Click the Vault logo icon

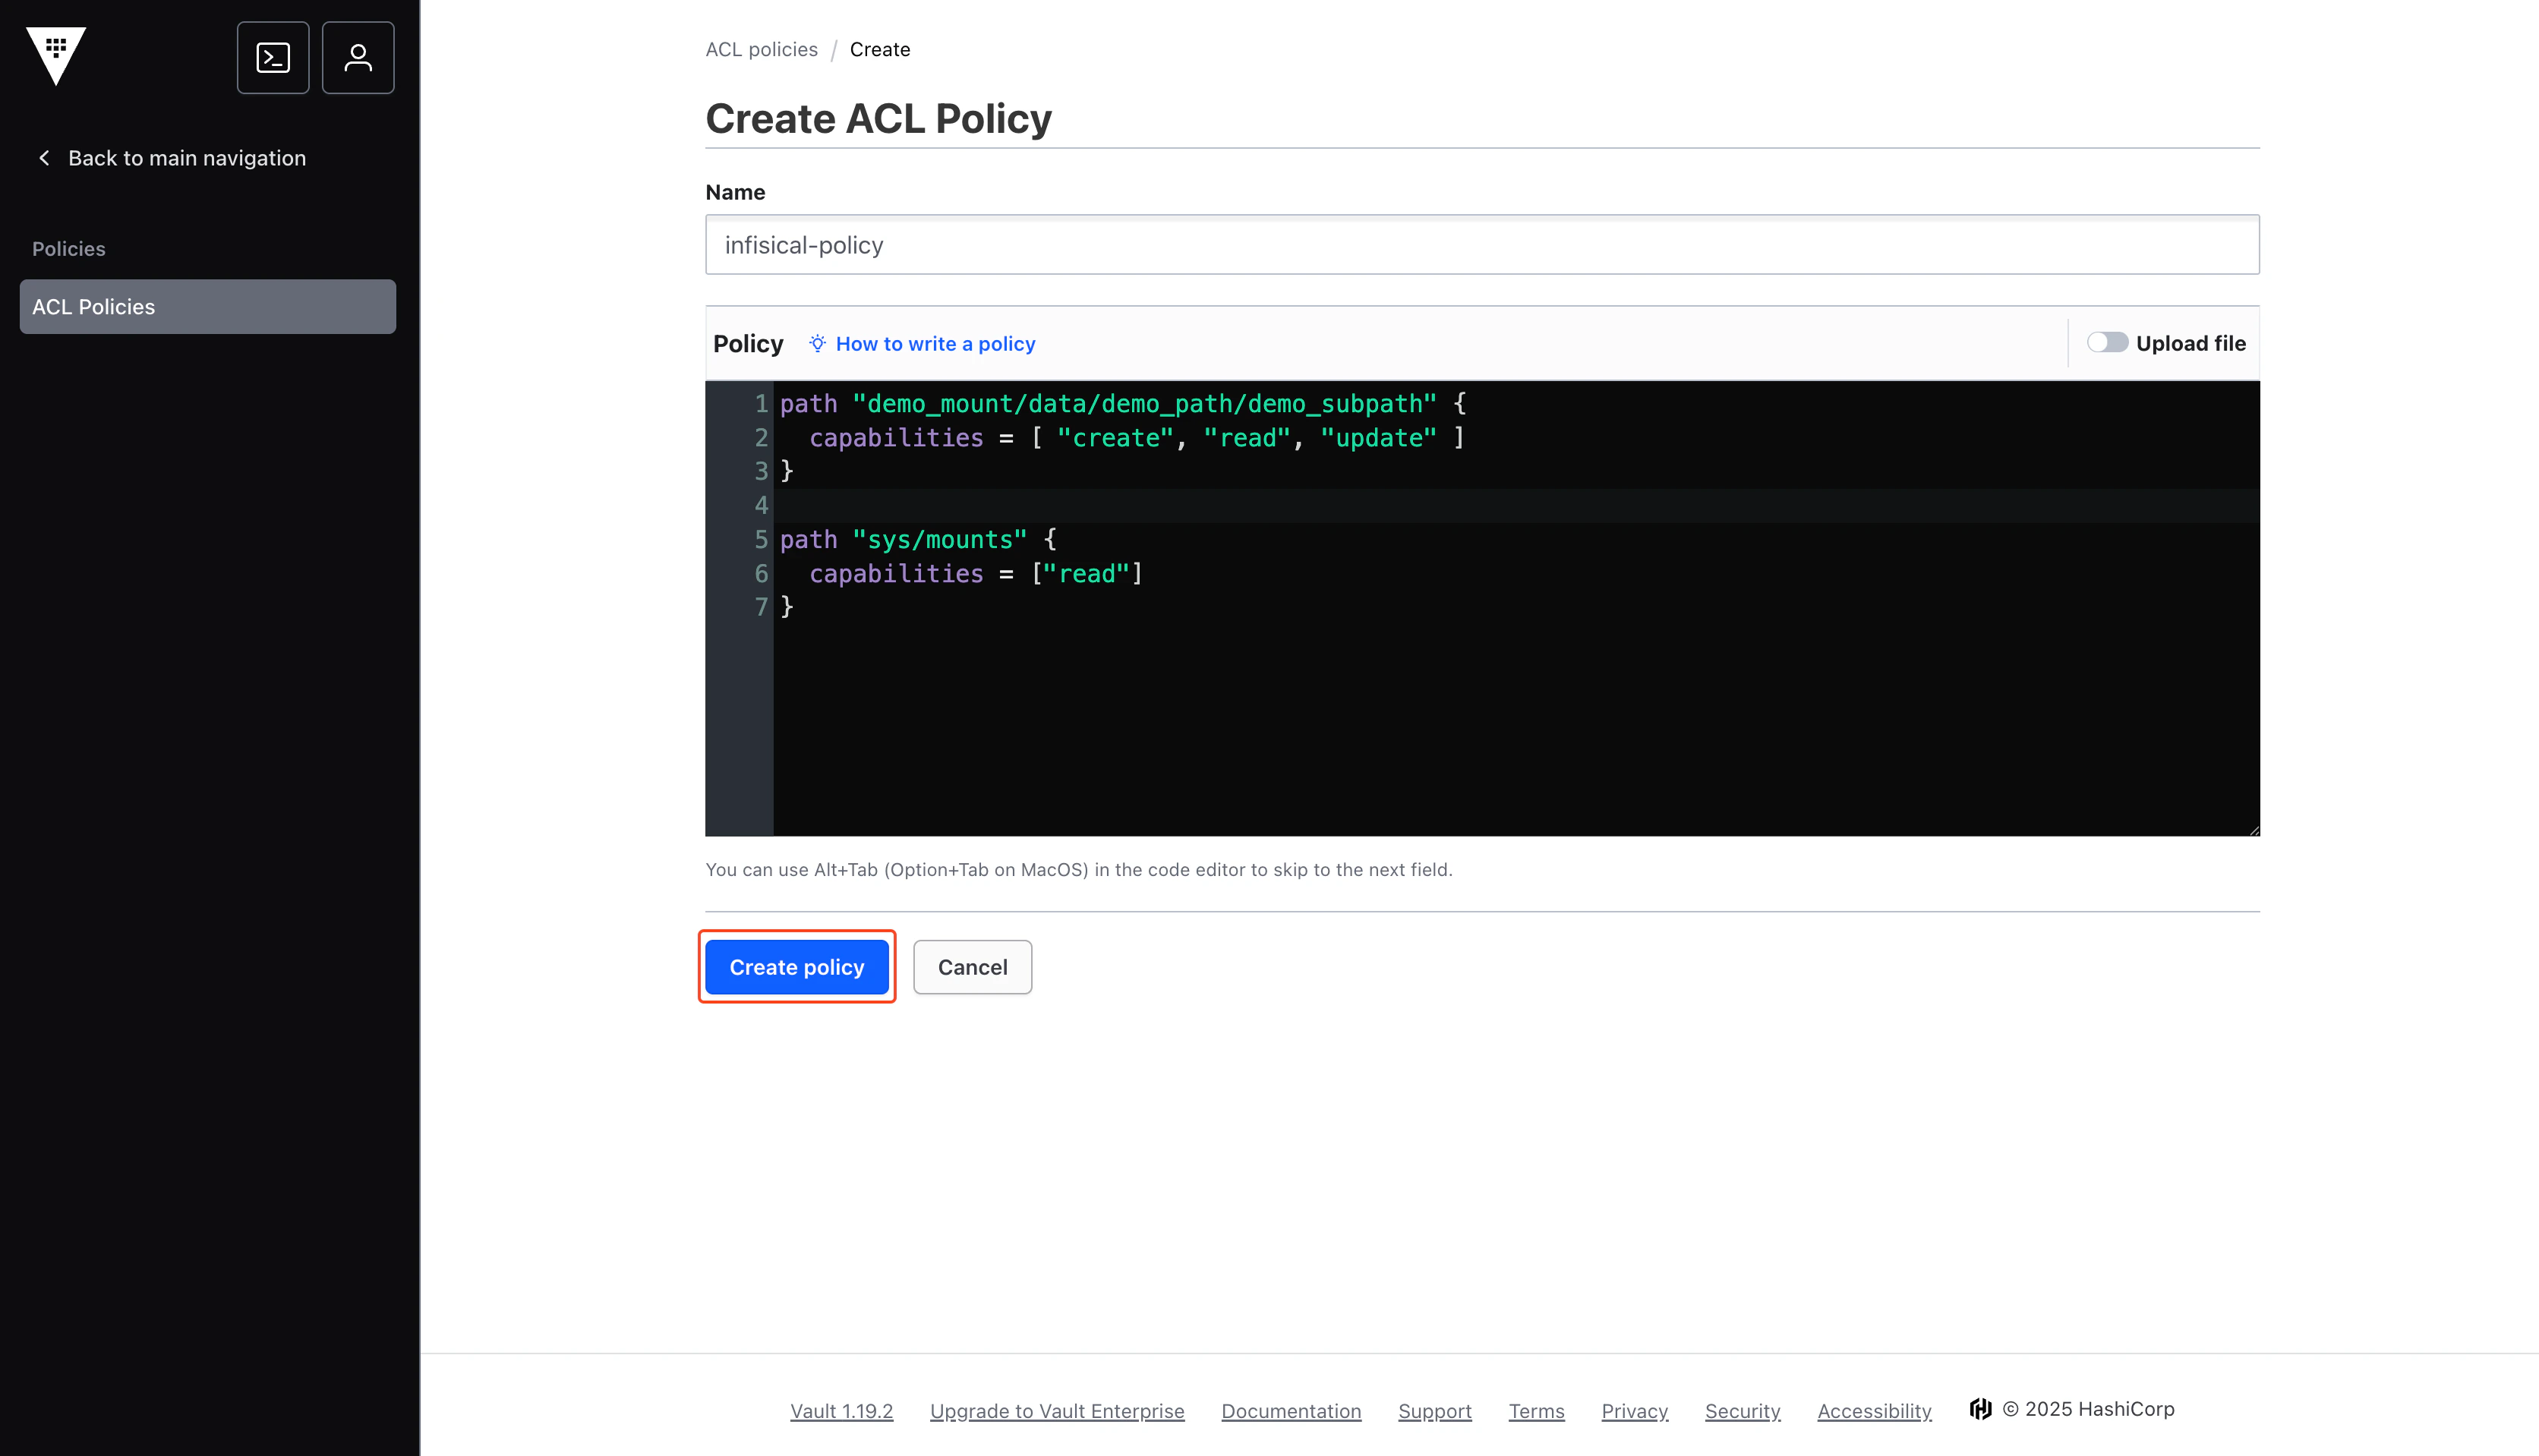pyautogui.click(x=56, y=56)
